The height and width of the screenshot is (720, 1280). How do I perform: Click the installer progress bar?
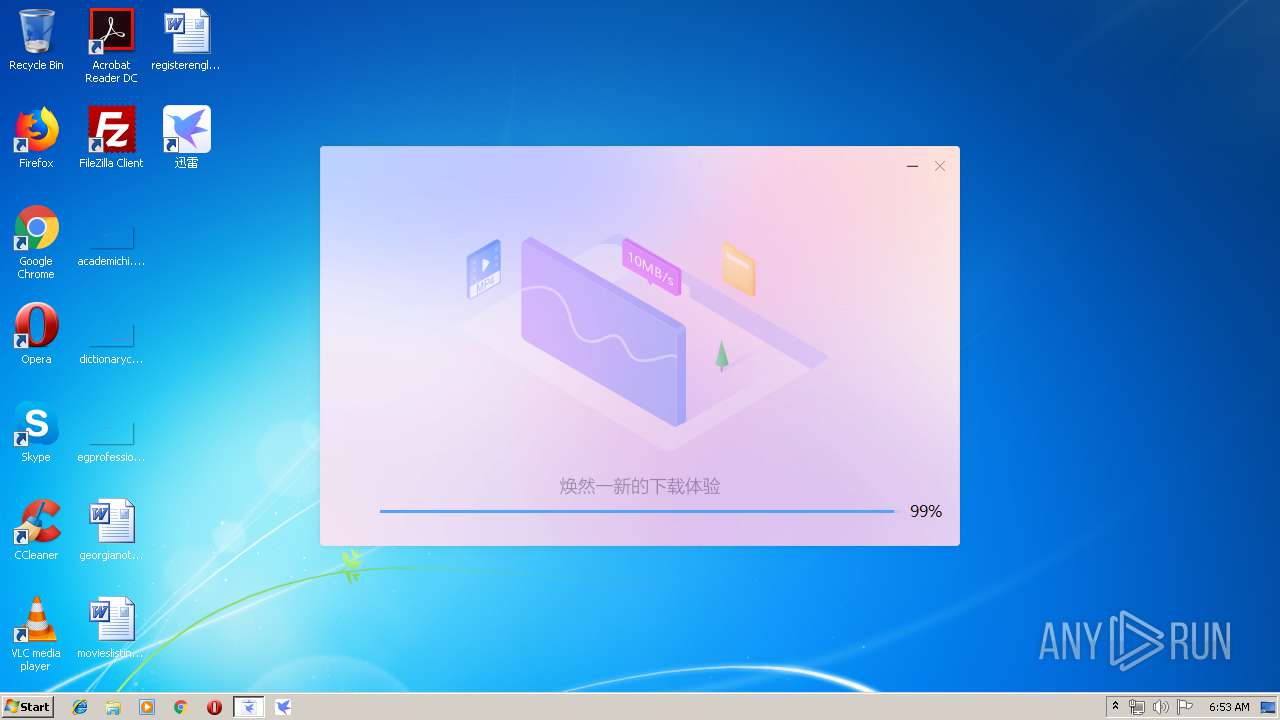(x=638, y=511)
